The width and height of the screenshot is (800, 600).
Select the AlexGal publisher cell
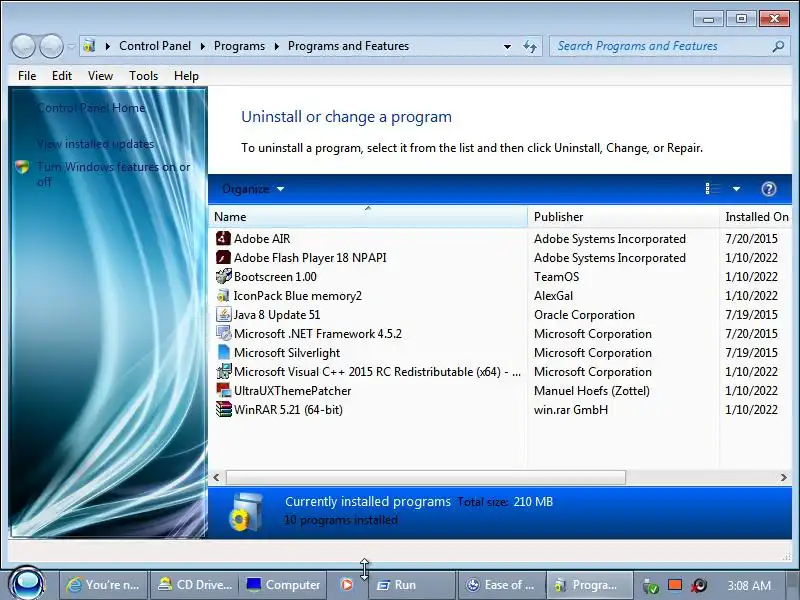(x=553, y=296)
